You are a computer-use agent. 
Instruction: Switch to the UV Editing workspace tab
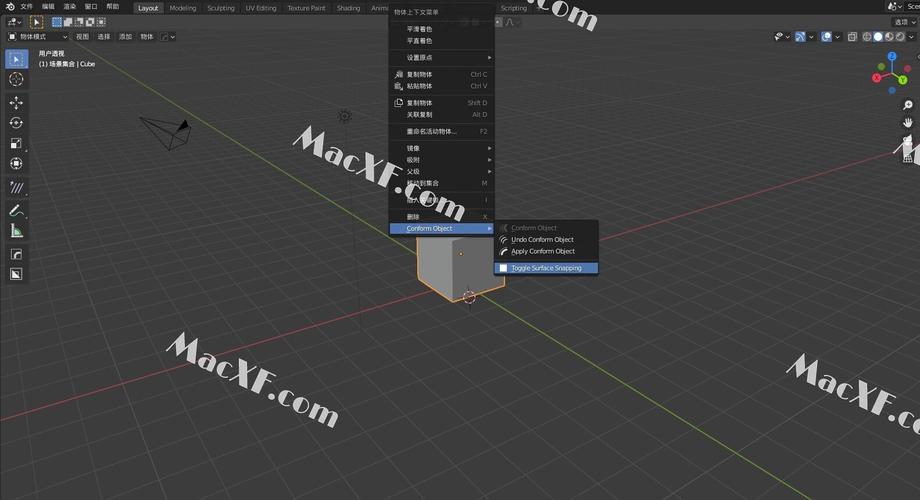tap(261, 8)
